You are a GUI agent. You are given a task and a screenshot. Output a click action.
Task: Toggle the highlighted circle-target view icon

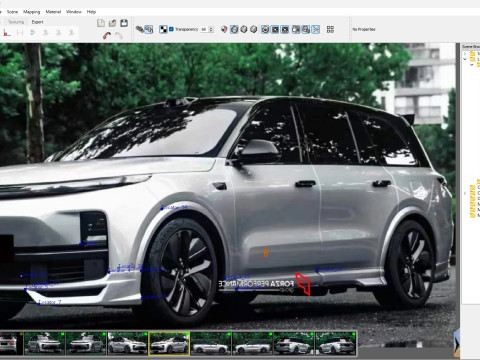265,29
